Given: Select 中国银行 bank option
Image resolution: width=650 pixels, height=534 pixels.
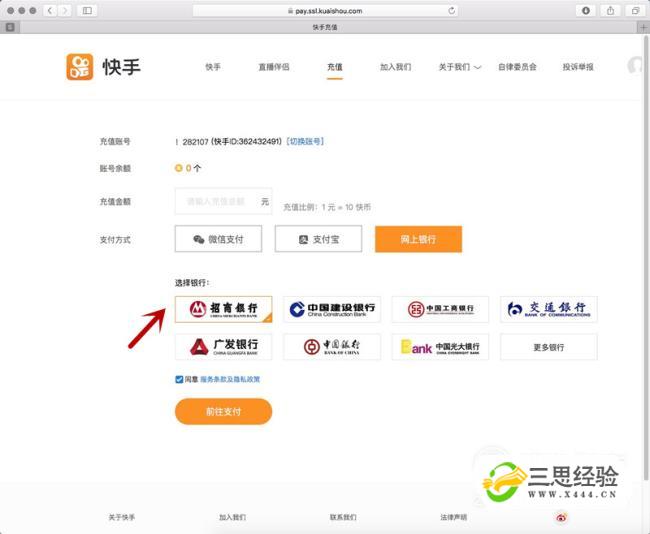Looking at the screenshot, I should click(332, 347).
